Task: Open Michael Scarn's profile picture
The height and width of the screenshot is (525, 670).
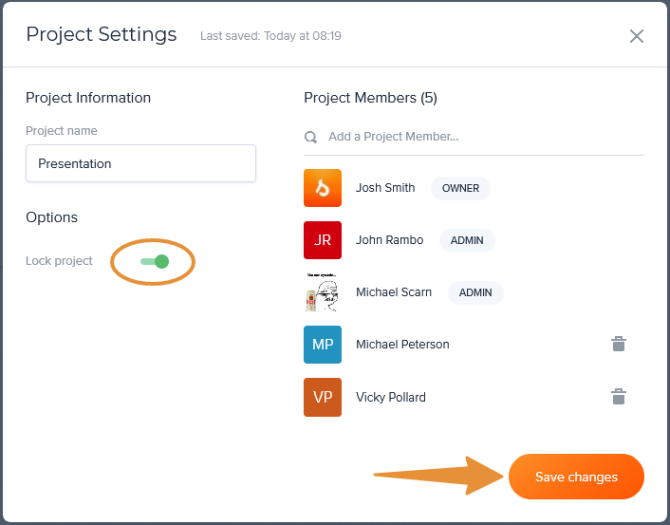Action: (x=322, y=292)
